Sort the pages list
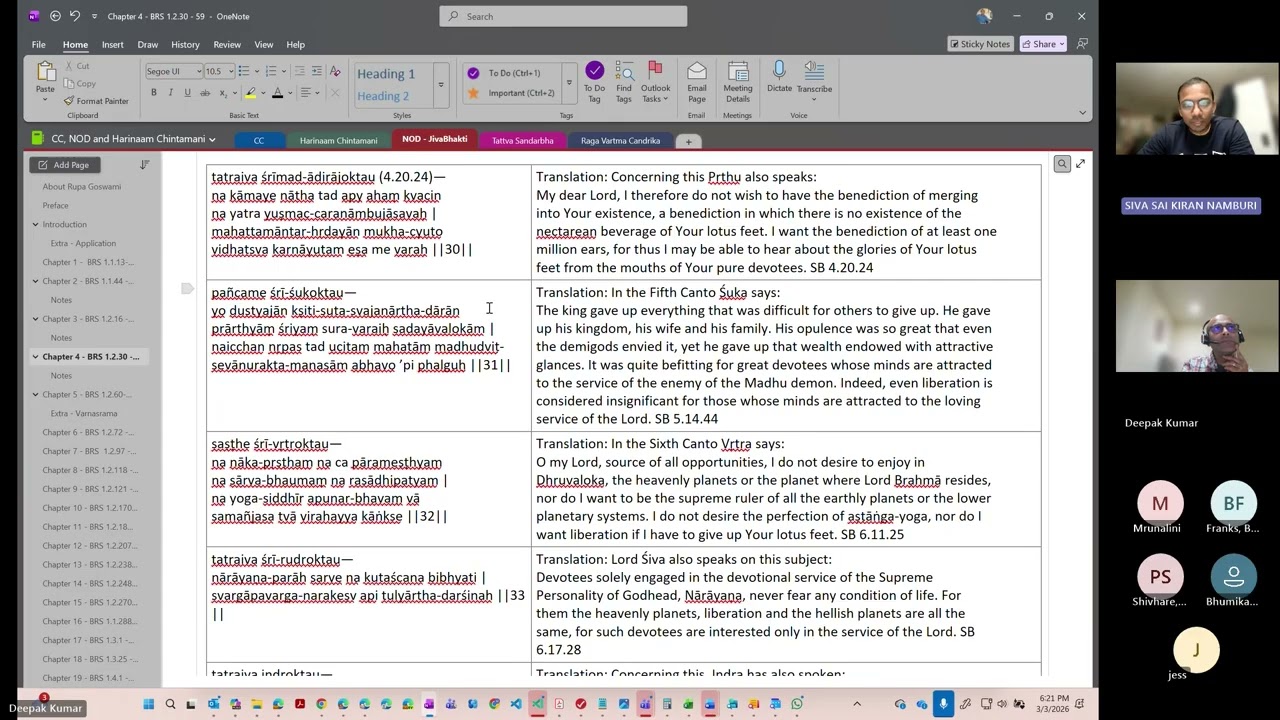 click(144, 165)
